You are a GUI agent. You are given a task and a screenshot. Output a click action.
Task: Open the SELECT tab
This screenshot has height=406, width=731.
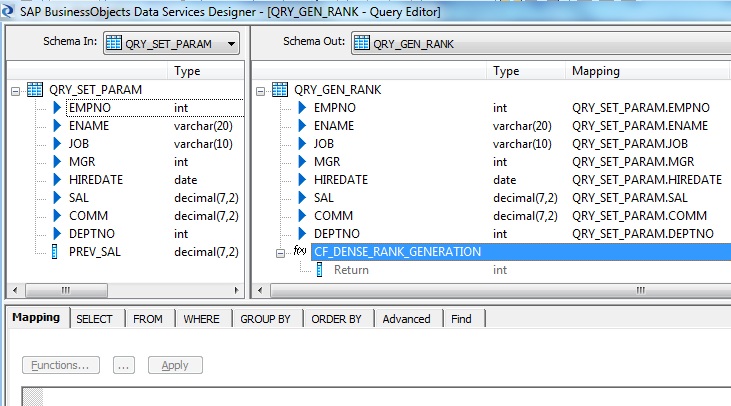(94, 319)
